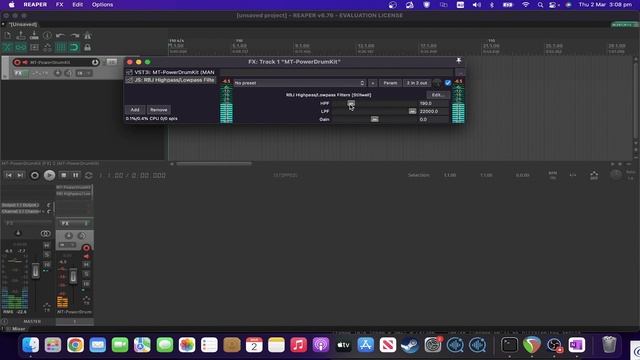Toggle the Metronome toolbar icon

point(87,36)
